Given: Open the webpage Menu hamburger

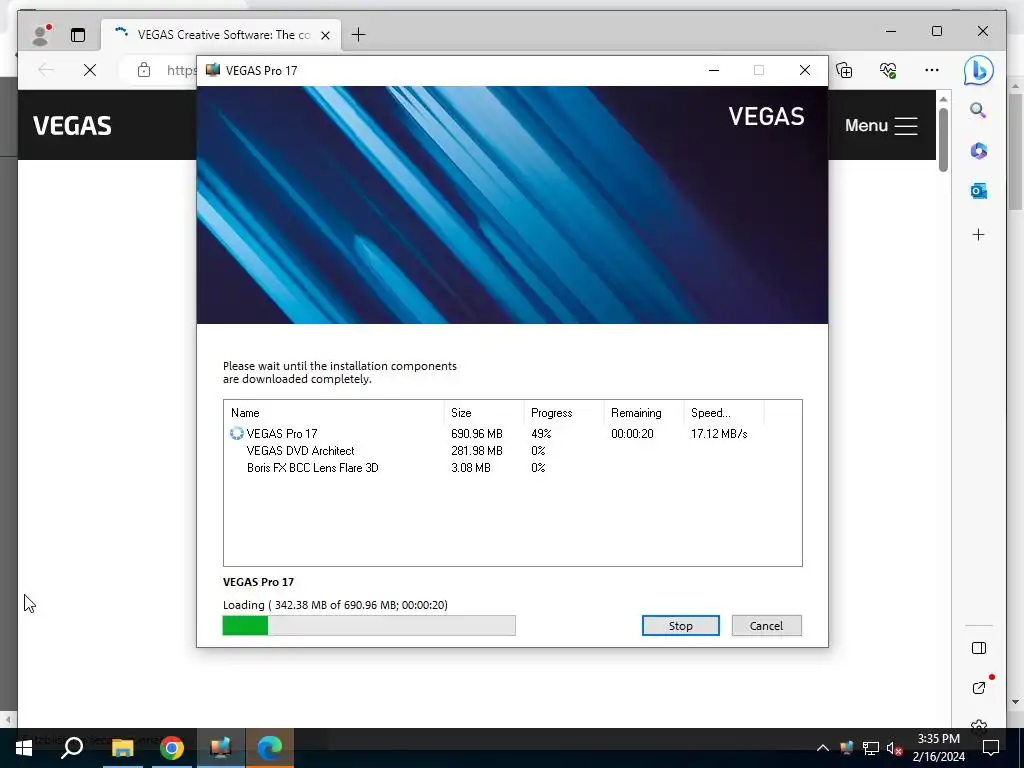Looking at the screenshot, I should pos(881,125).
